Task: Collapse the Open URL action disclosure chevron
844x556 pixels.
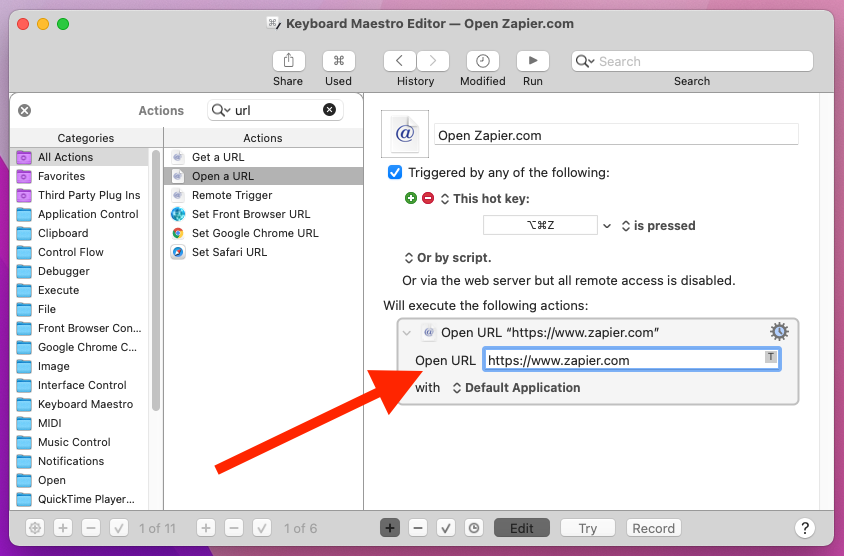Action: coord(407,333)
